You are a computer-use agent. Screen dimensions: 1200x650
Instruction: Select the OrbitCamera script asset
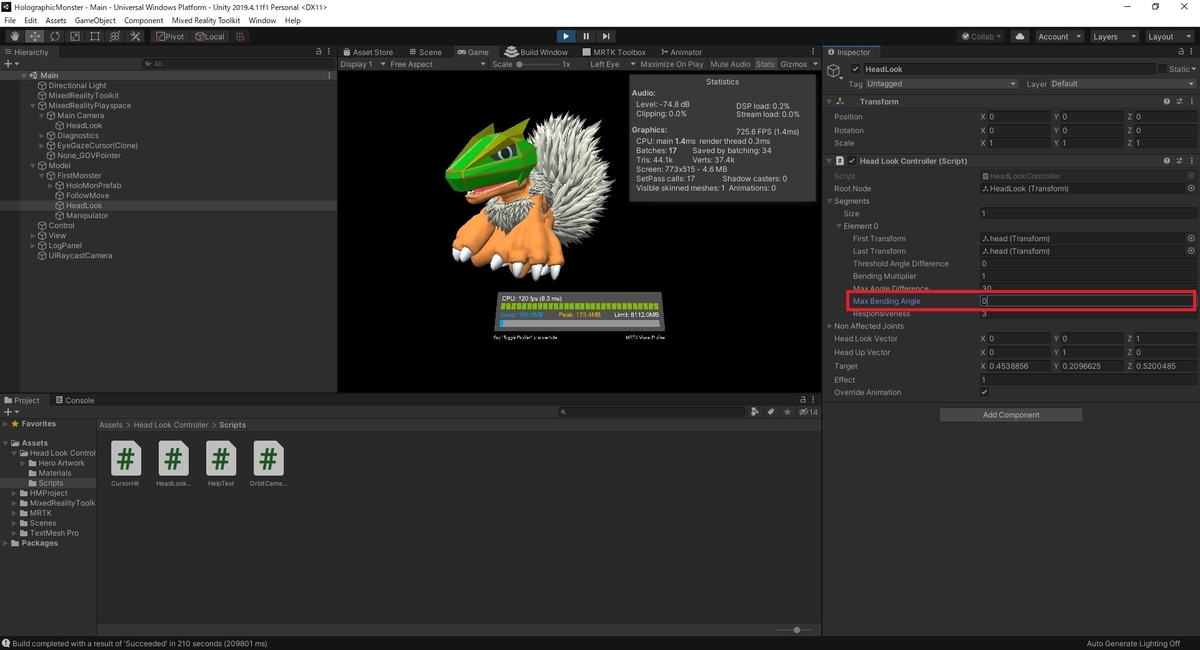point(268,464)
